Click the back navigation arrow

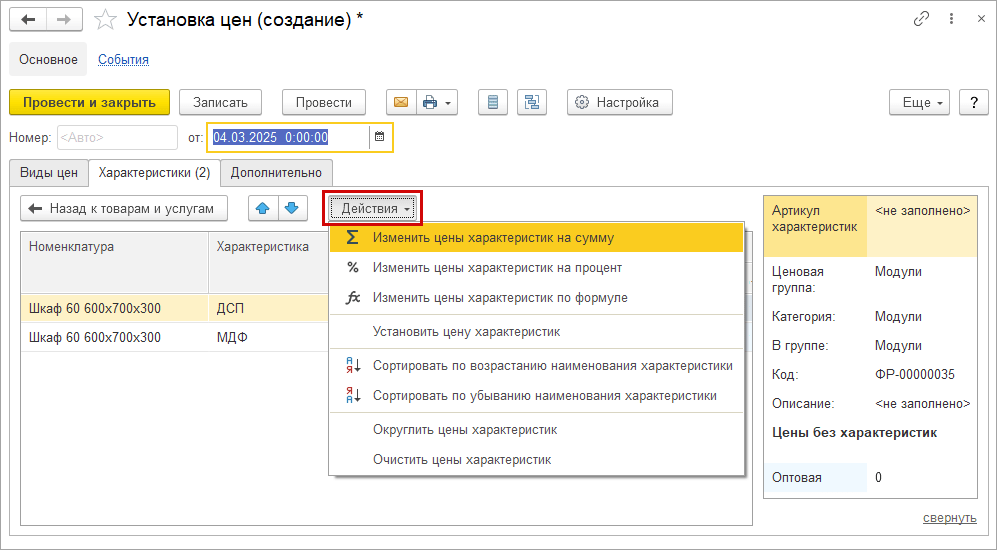click(x=28, y=20)
